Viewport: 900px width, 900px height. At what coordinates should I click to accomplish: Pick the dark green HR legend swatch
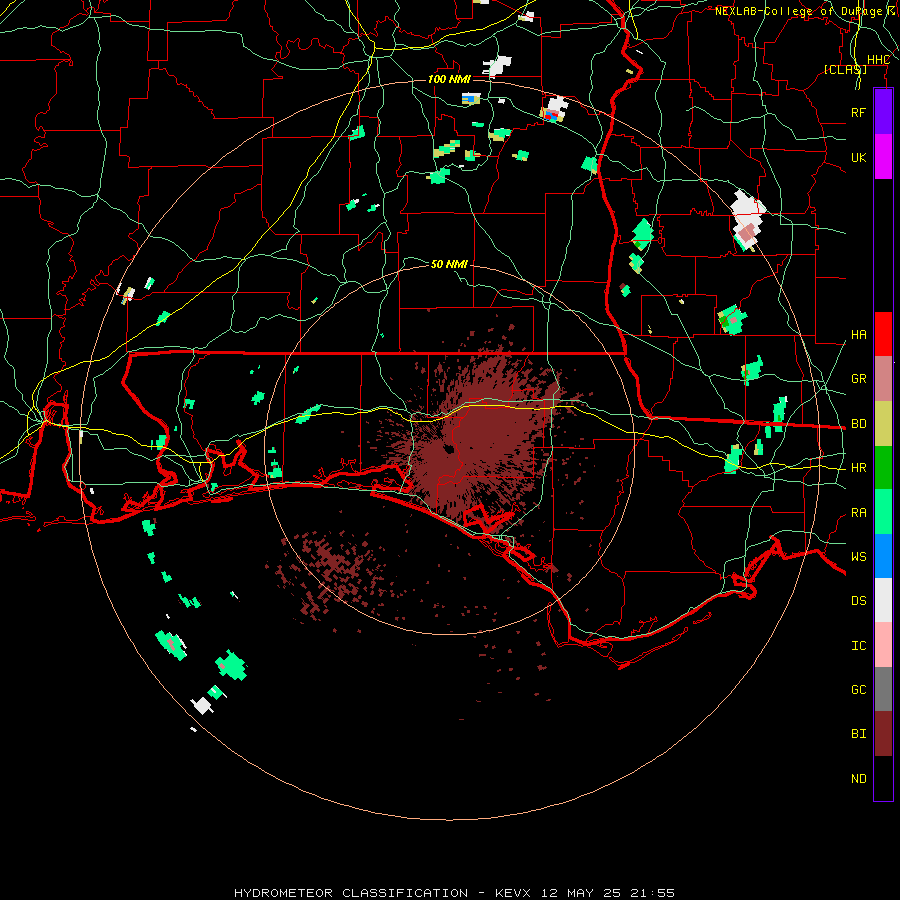pyautogui.click(x=883, y=468)
